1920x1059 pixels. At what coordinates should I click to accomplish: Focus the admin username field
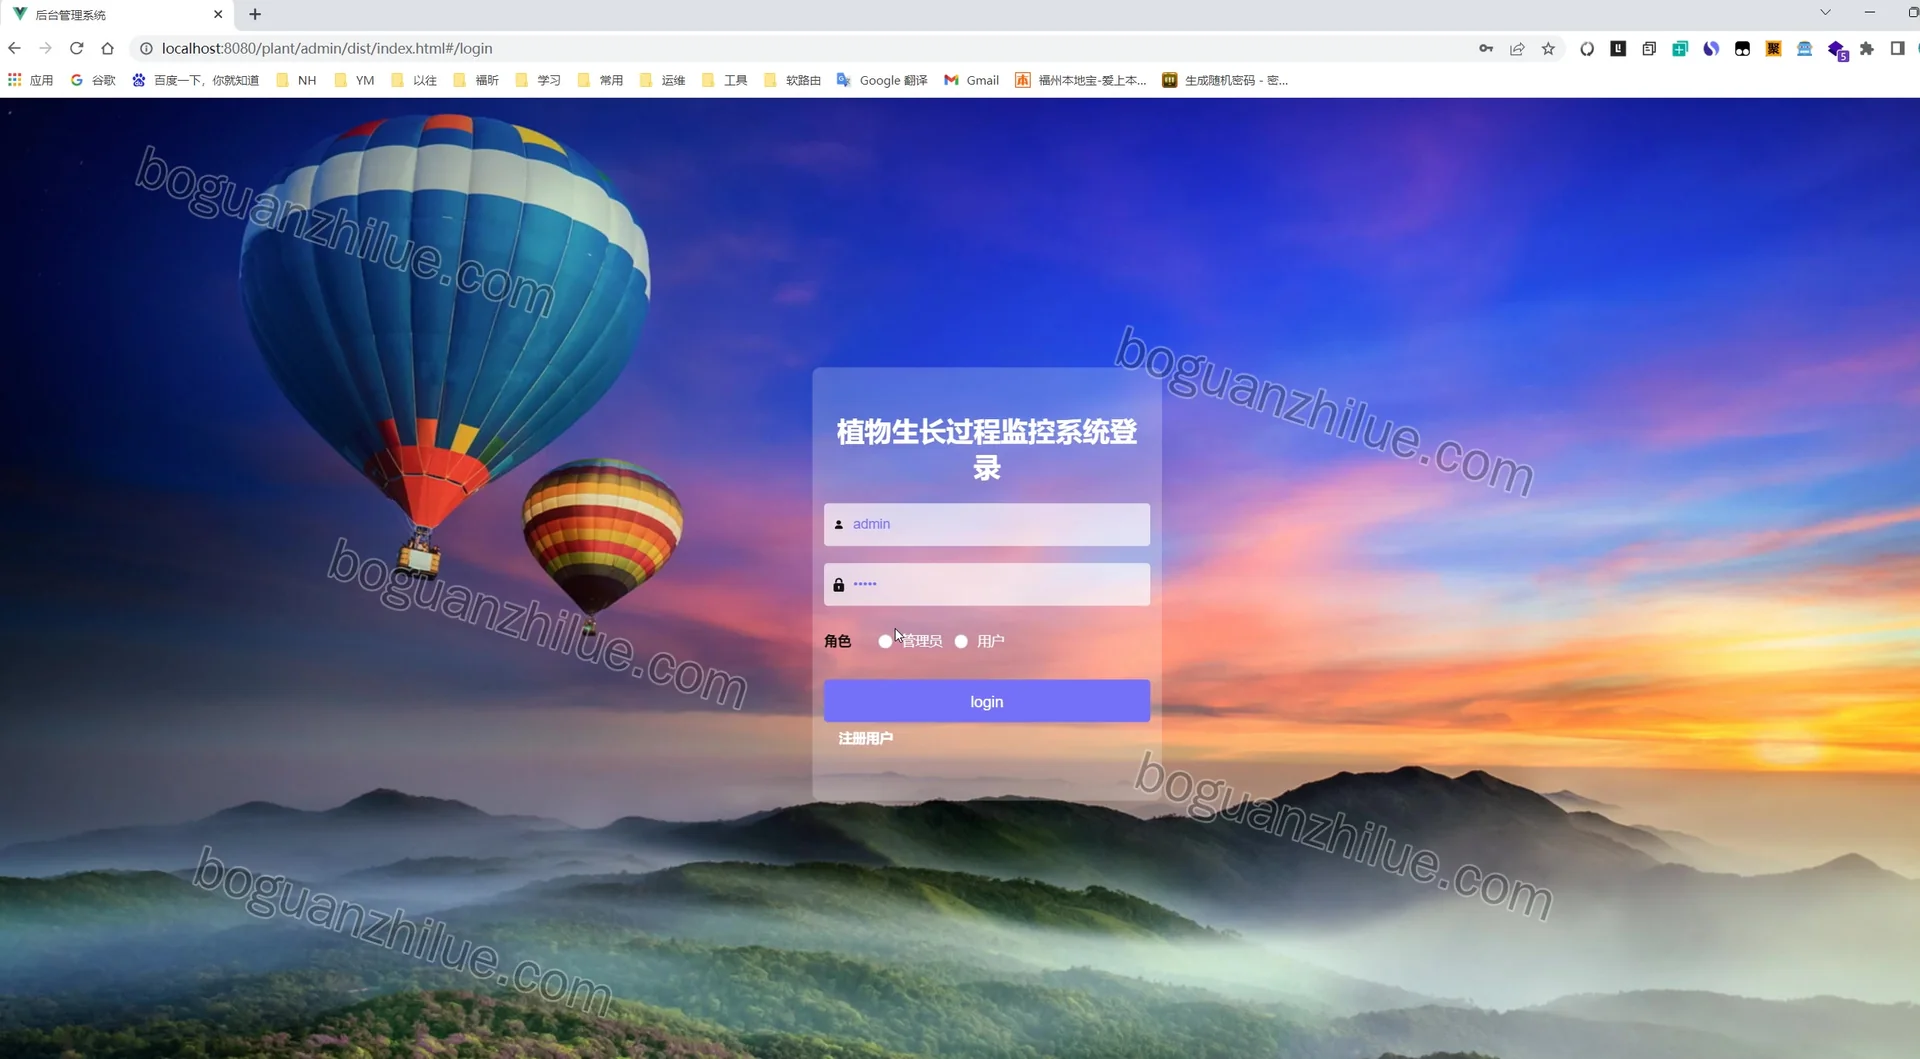click(986, 524)
